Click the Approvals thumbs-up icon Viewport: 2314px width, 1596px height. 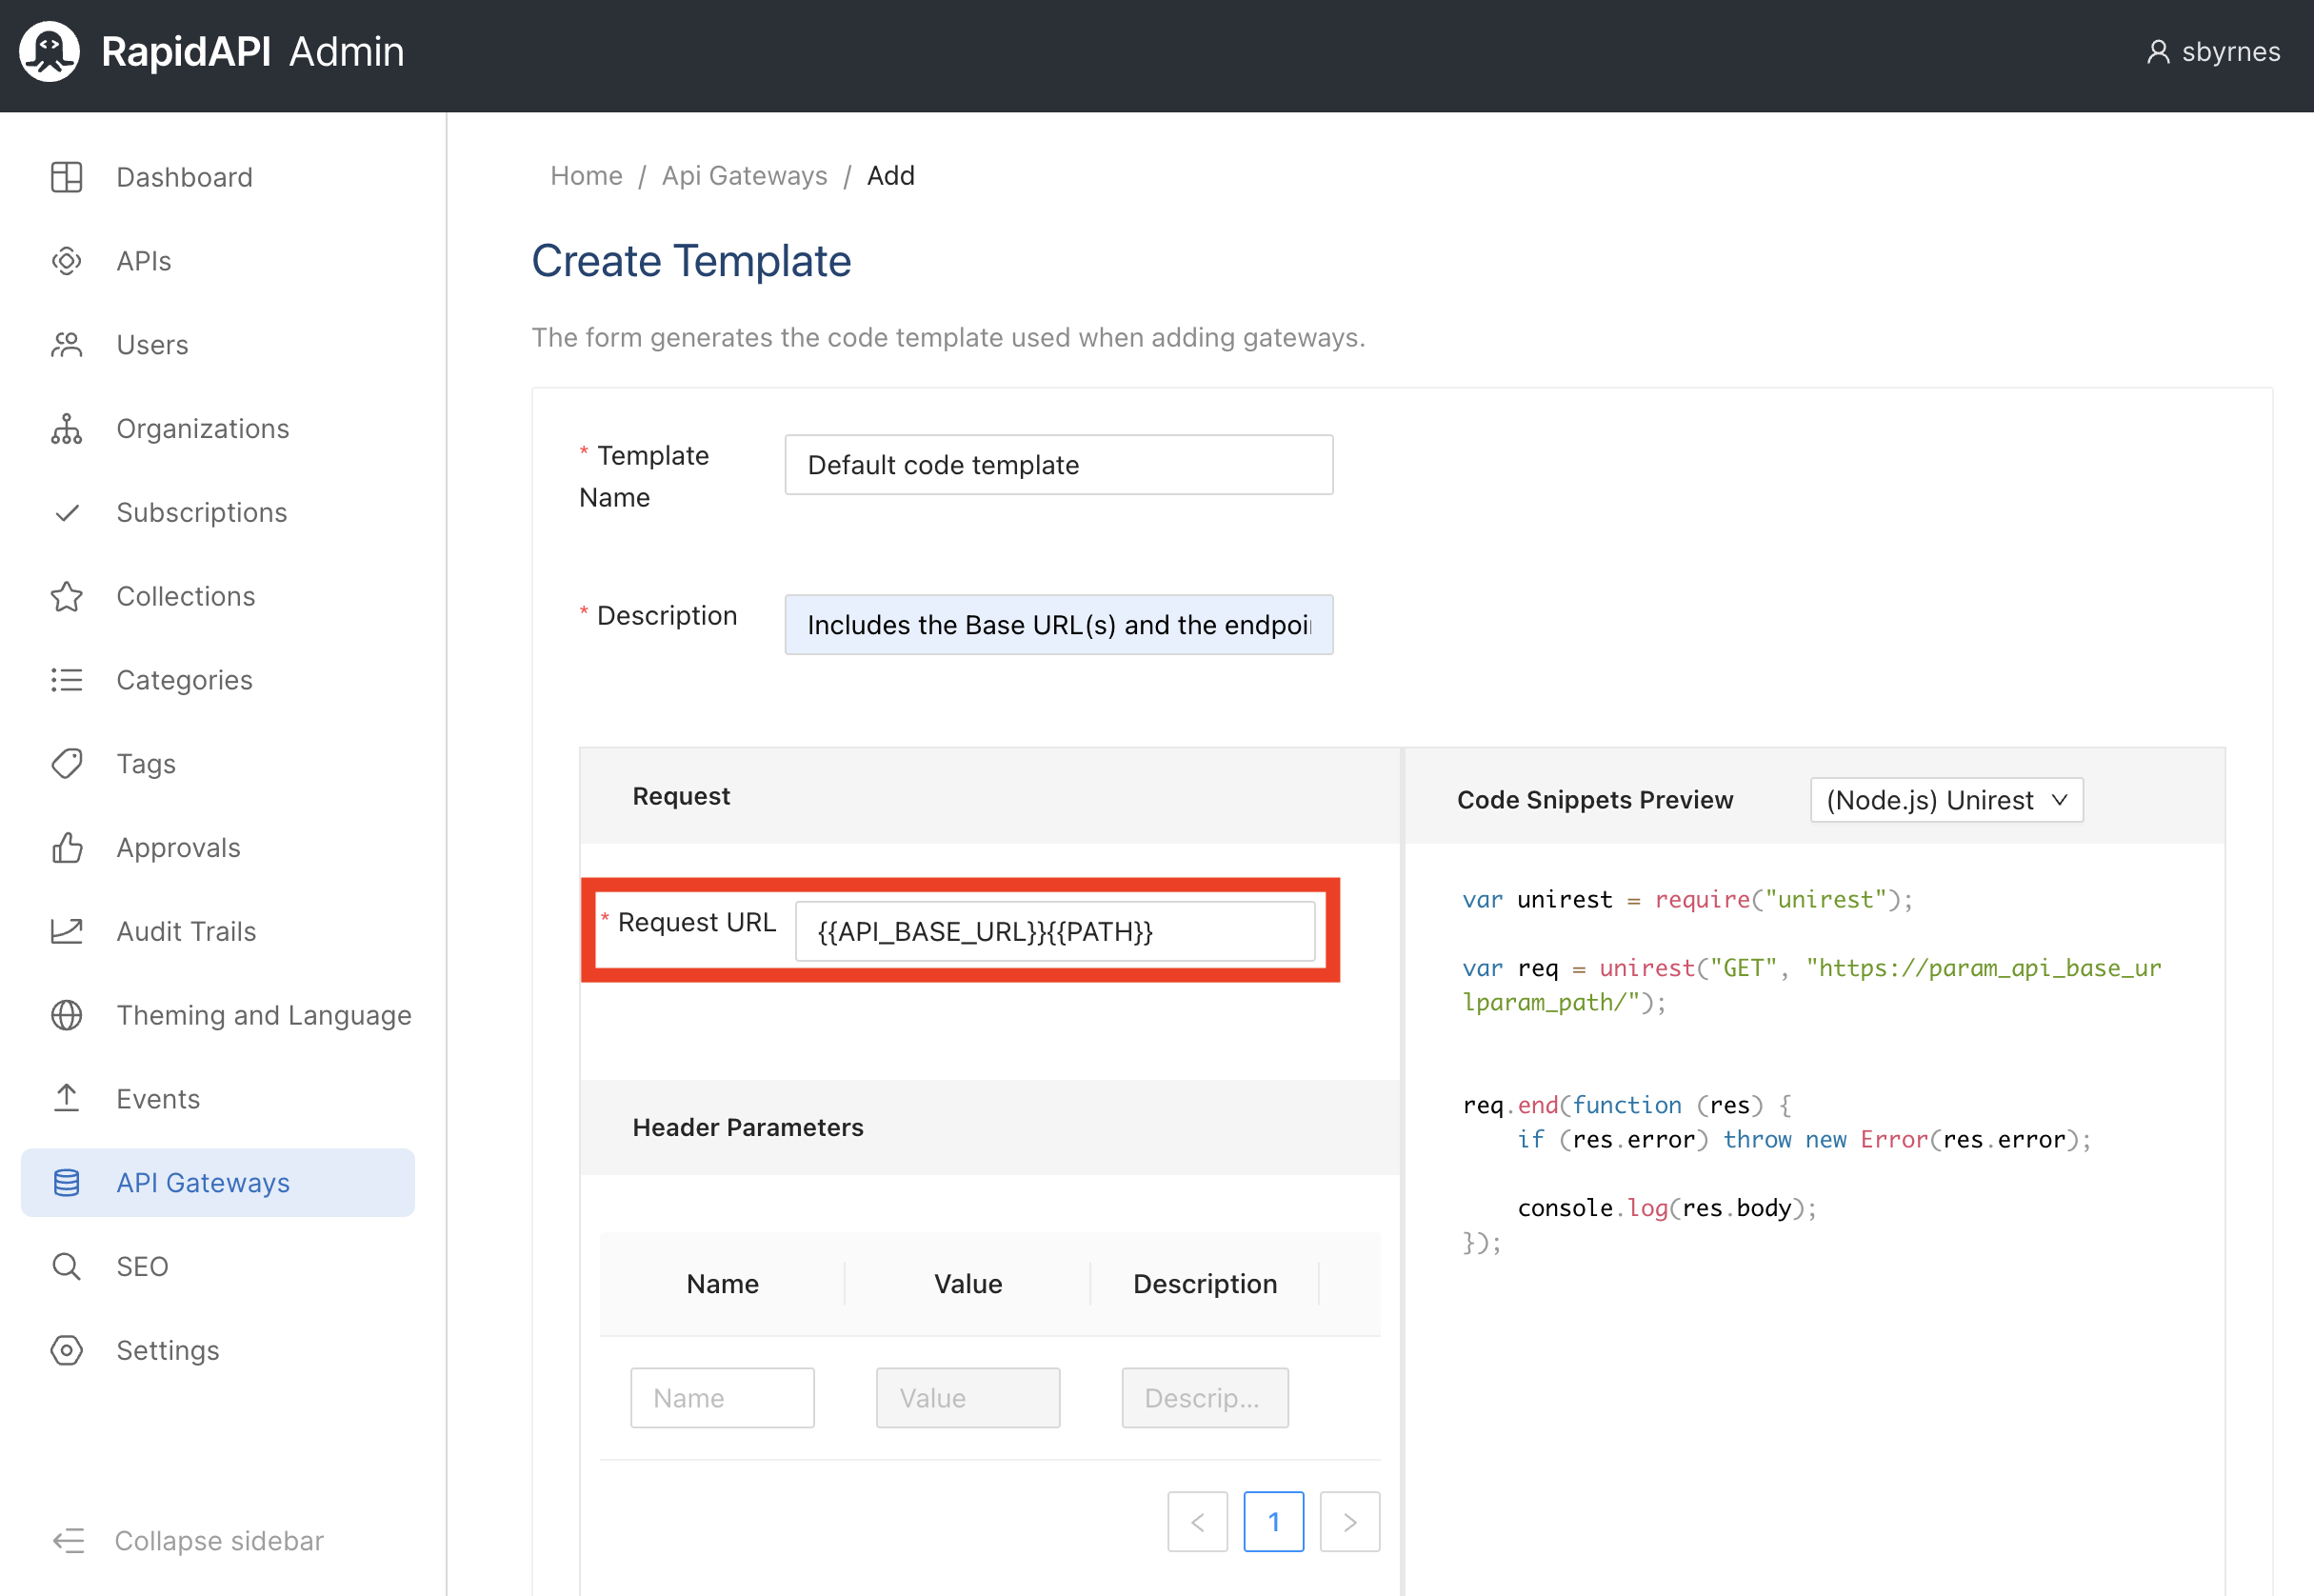tap(66, 848)
